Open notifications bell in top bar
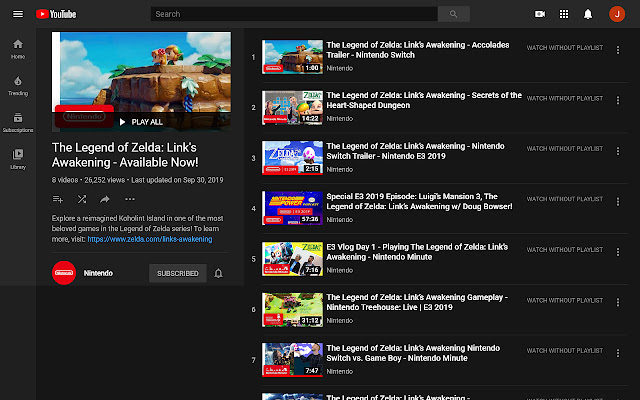Viewport: 640px width, 400px height. coord(588,14)
